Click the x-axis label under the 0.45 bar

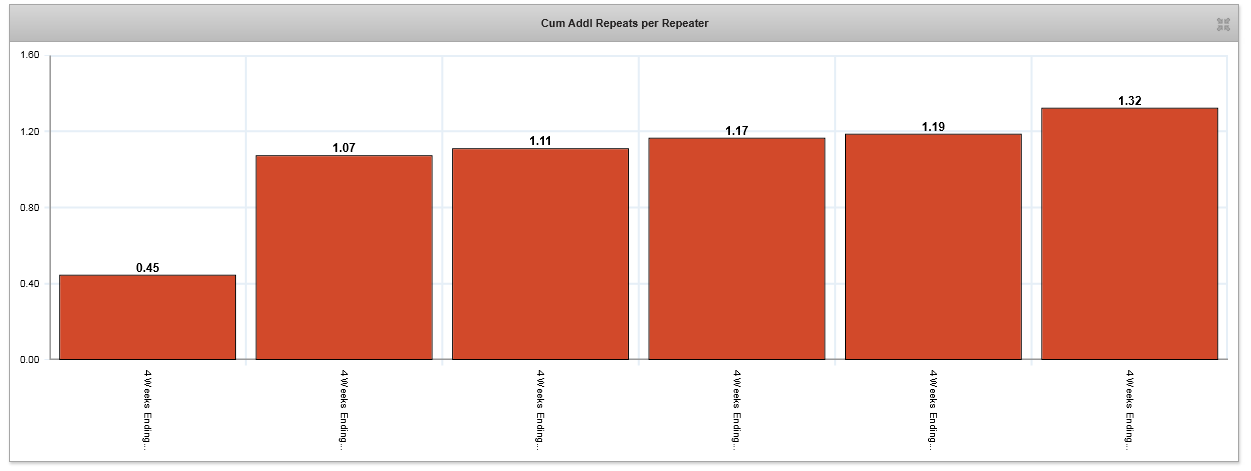(148, 410)
